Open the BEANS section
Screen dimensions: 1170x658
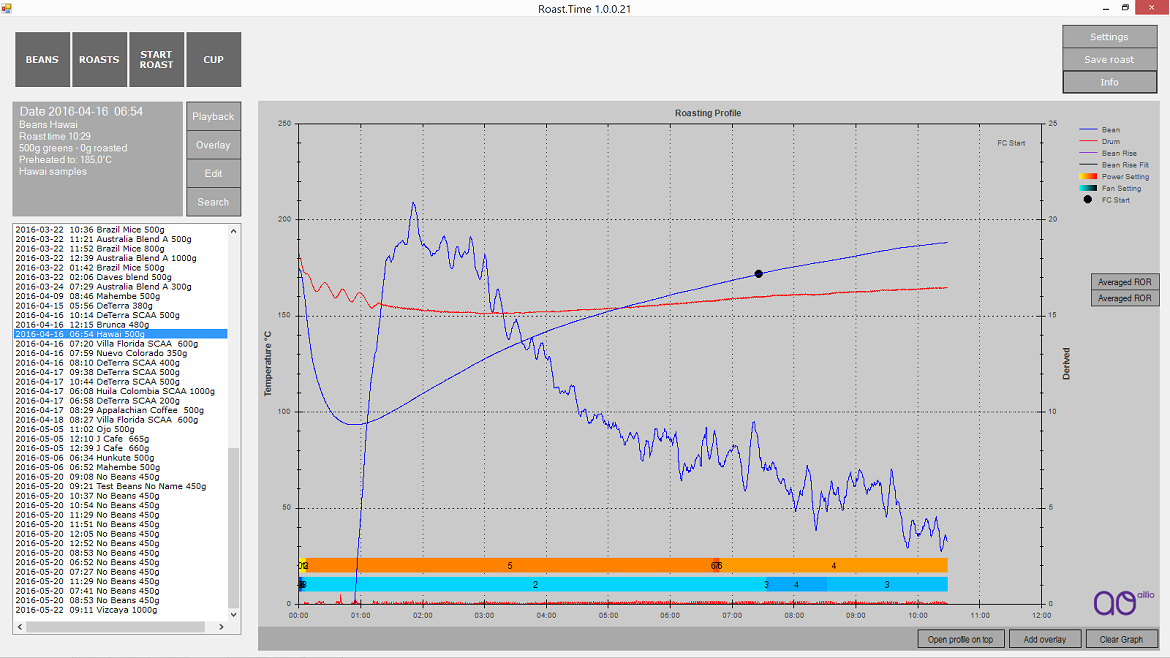(42, 60)
